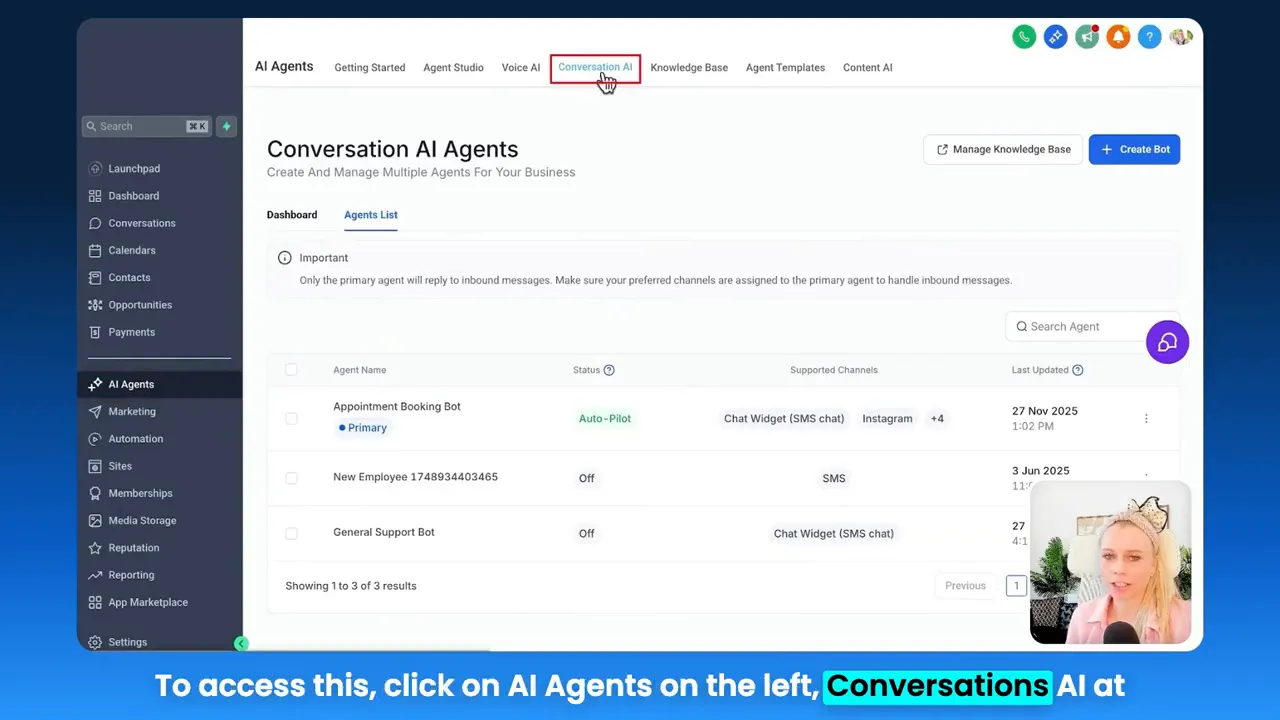The image size is (1280, 720).
Task: Switch to the Agent Studio tab
Action: [453, 68]
